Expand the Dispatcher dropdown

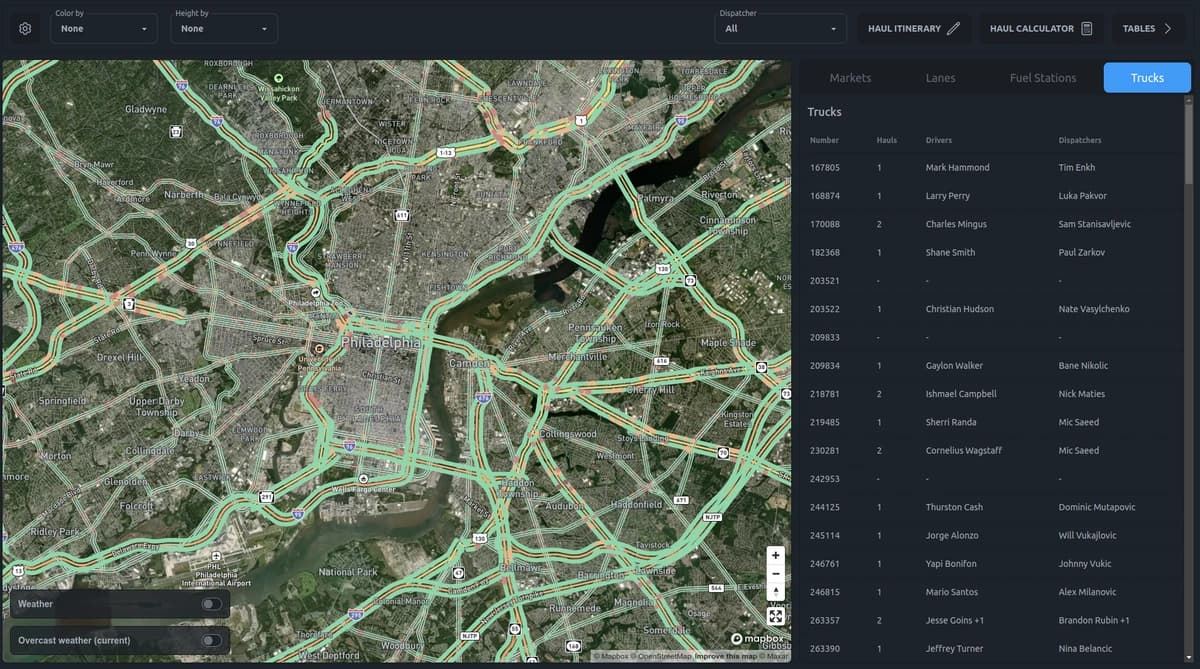(x=781, y=29)
